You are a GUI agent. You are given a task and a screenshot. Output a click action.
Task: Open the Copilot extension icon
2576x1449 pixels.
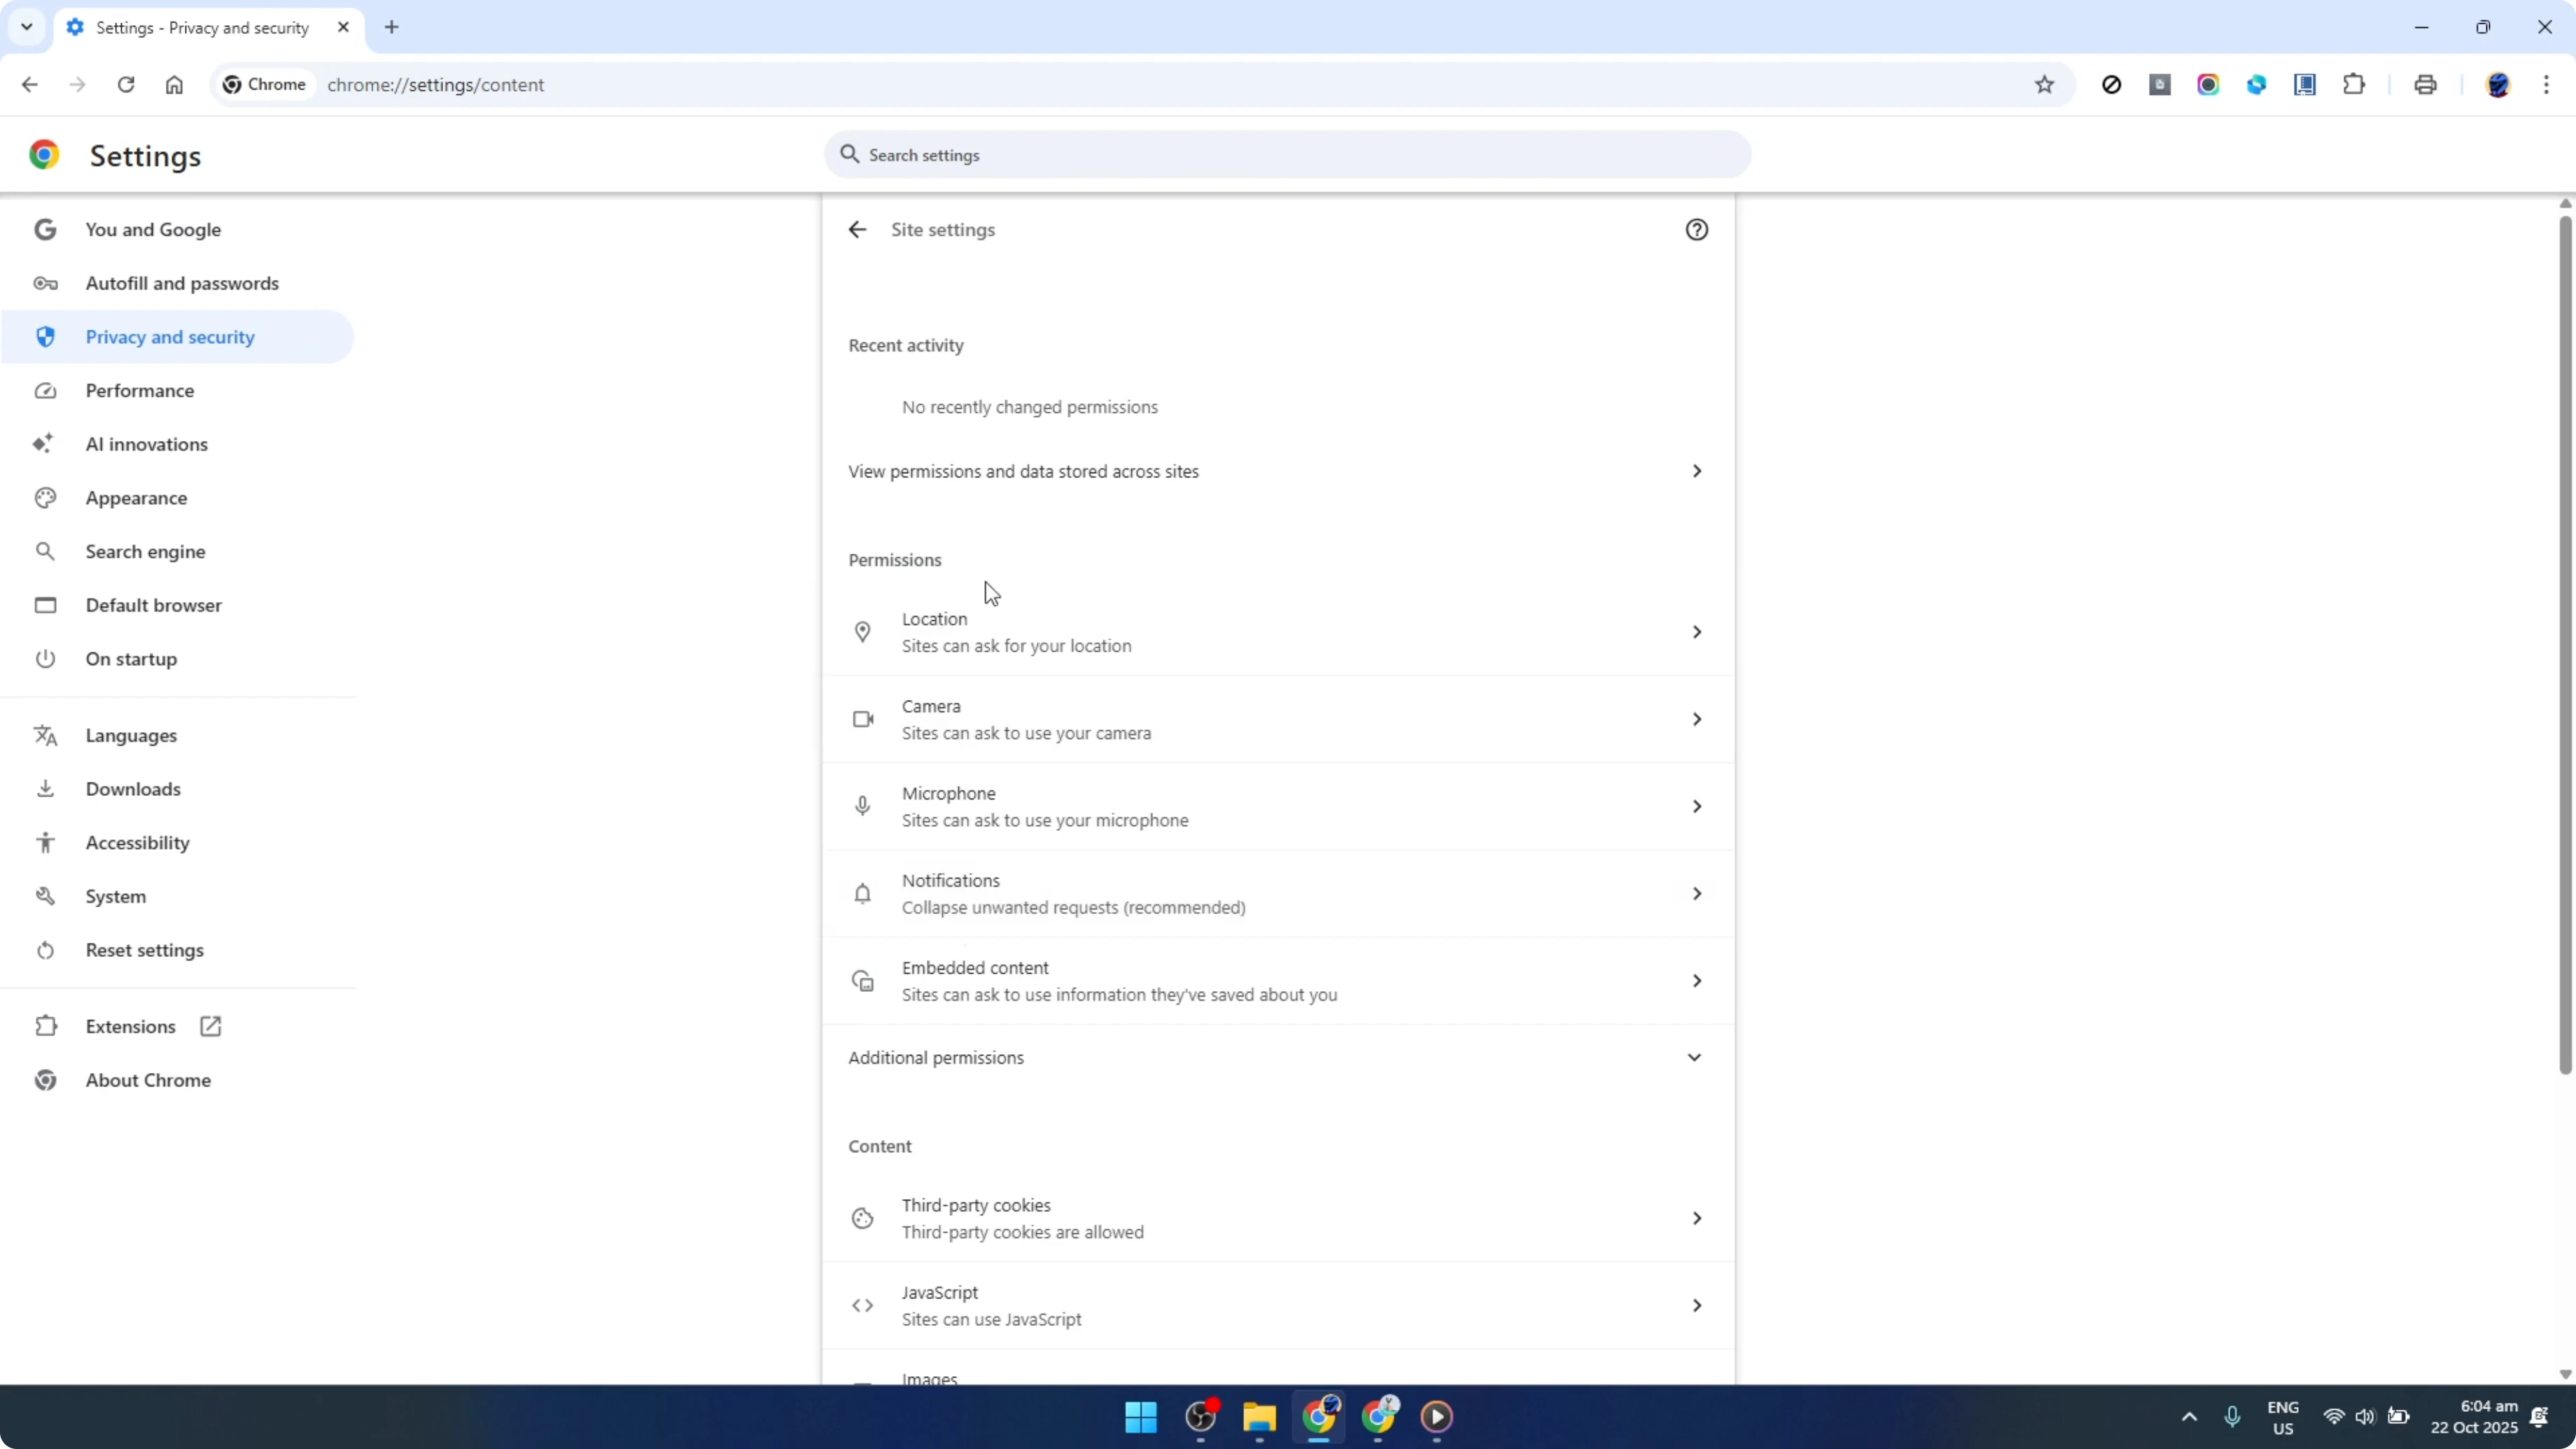pyautogui.click(x=2257, y=85)
